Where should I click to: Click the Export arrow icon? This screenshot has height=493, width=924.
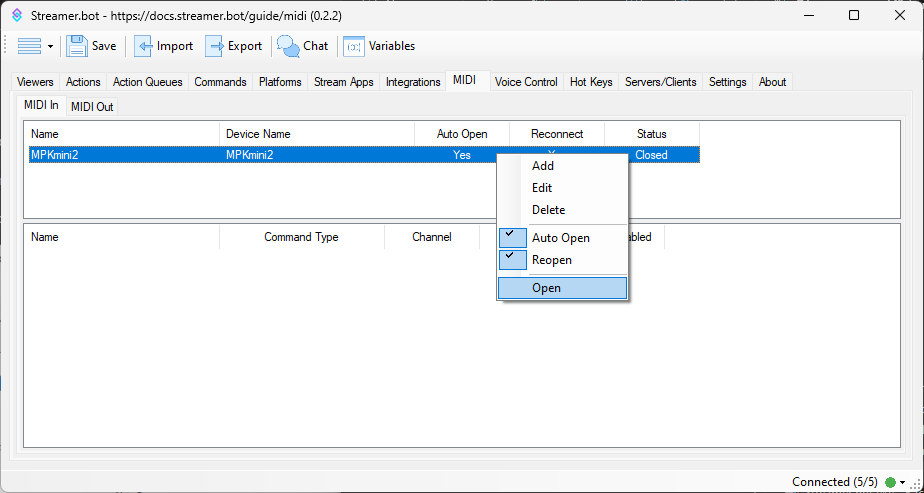pos(215,46)
